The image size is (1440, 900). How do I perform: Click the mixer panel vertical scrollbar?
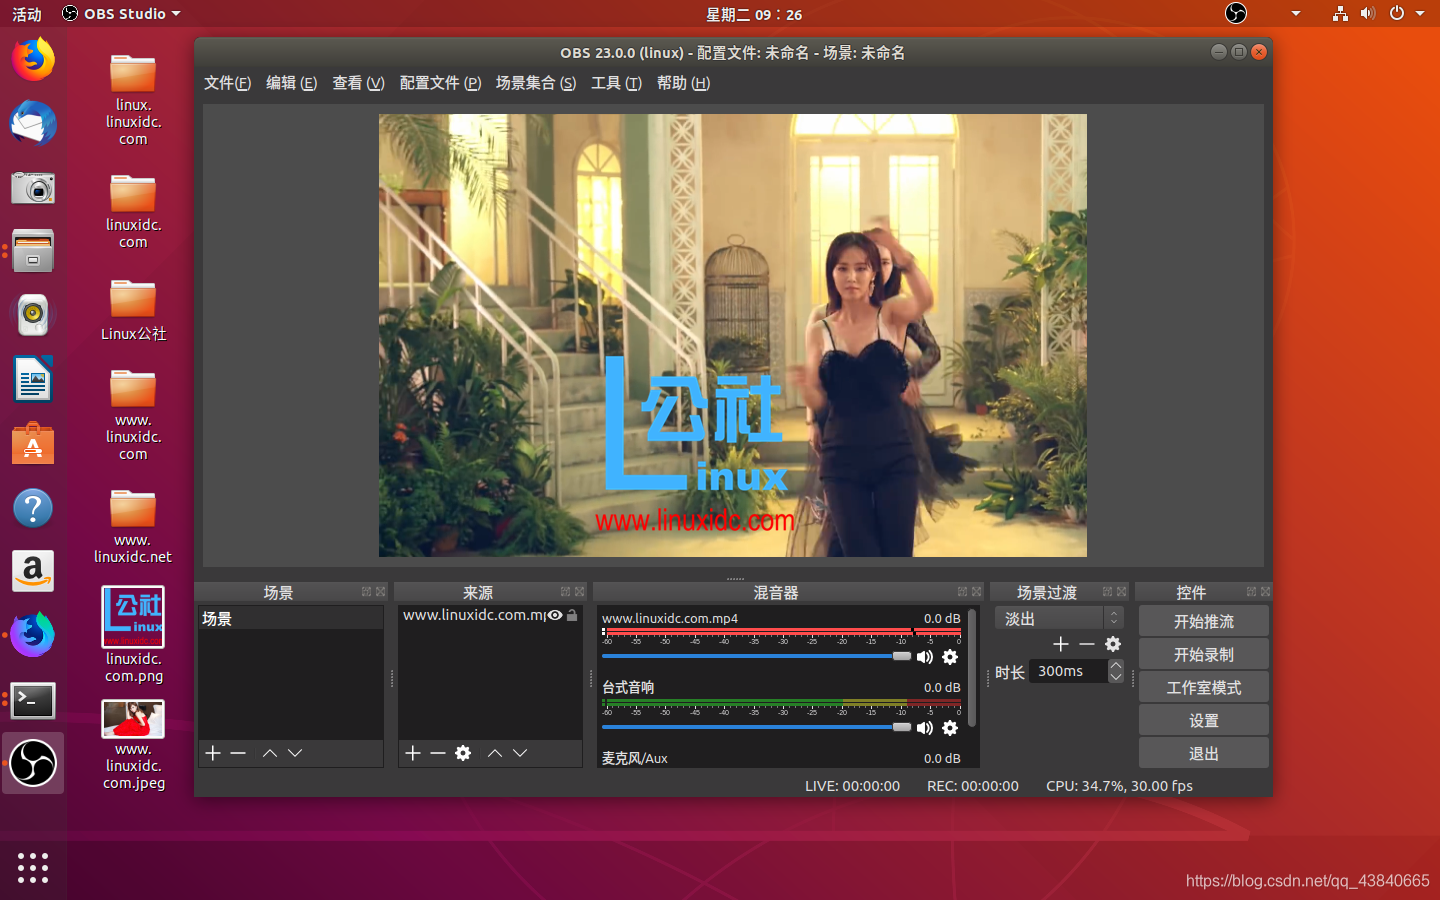click(x=972, y=667)
